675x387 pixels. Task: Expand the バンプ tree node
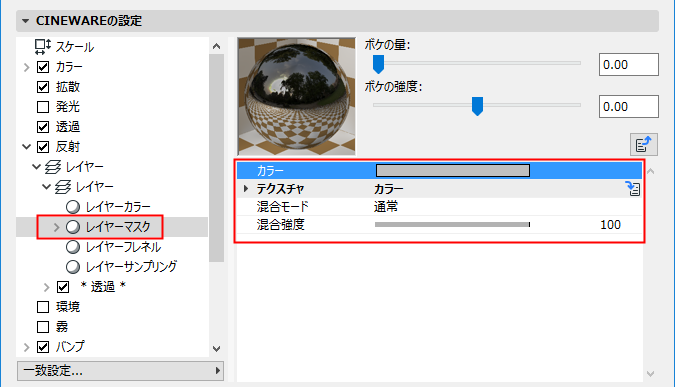point(27,347)
